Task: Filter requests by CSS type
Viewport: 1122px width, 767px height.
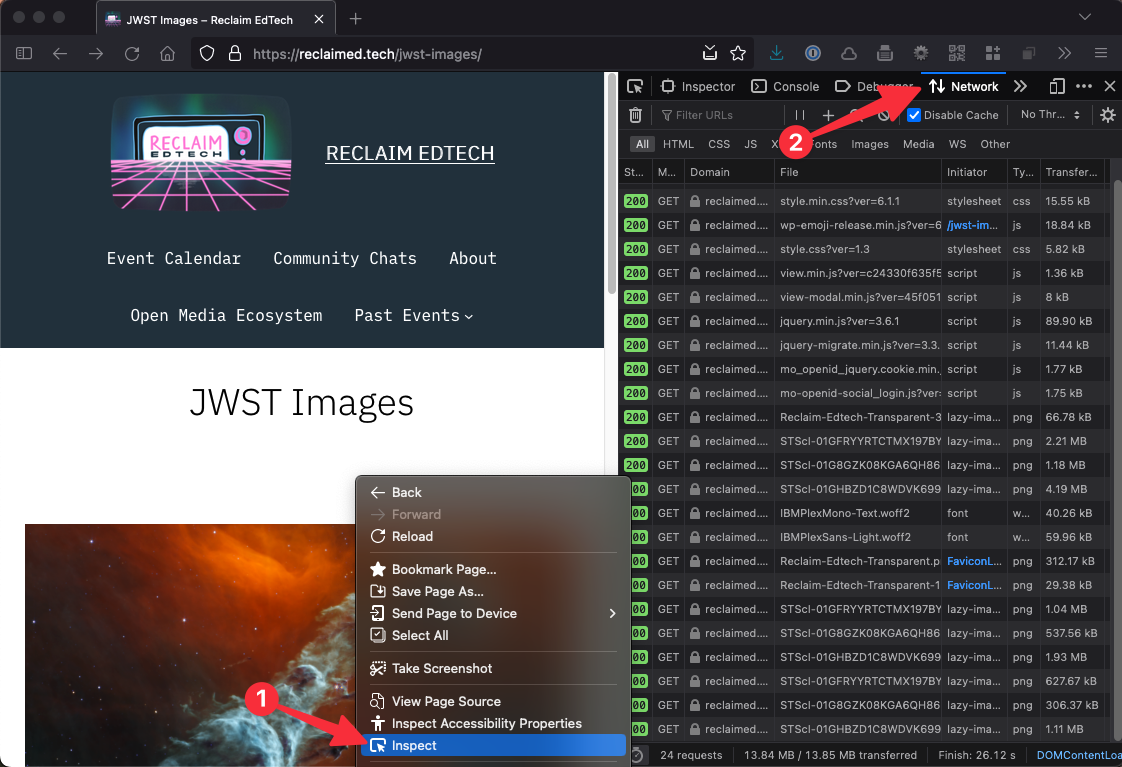Action: coord(719,144)
